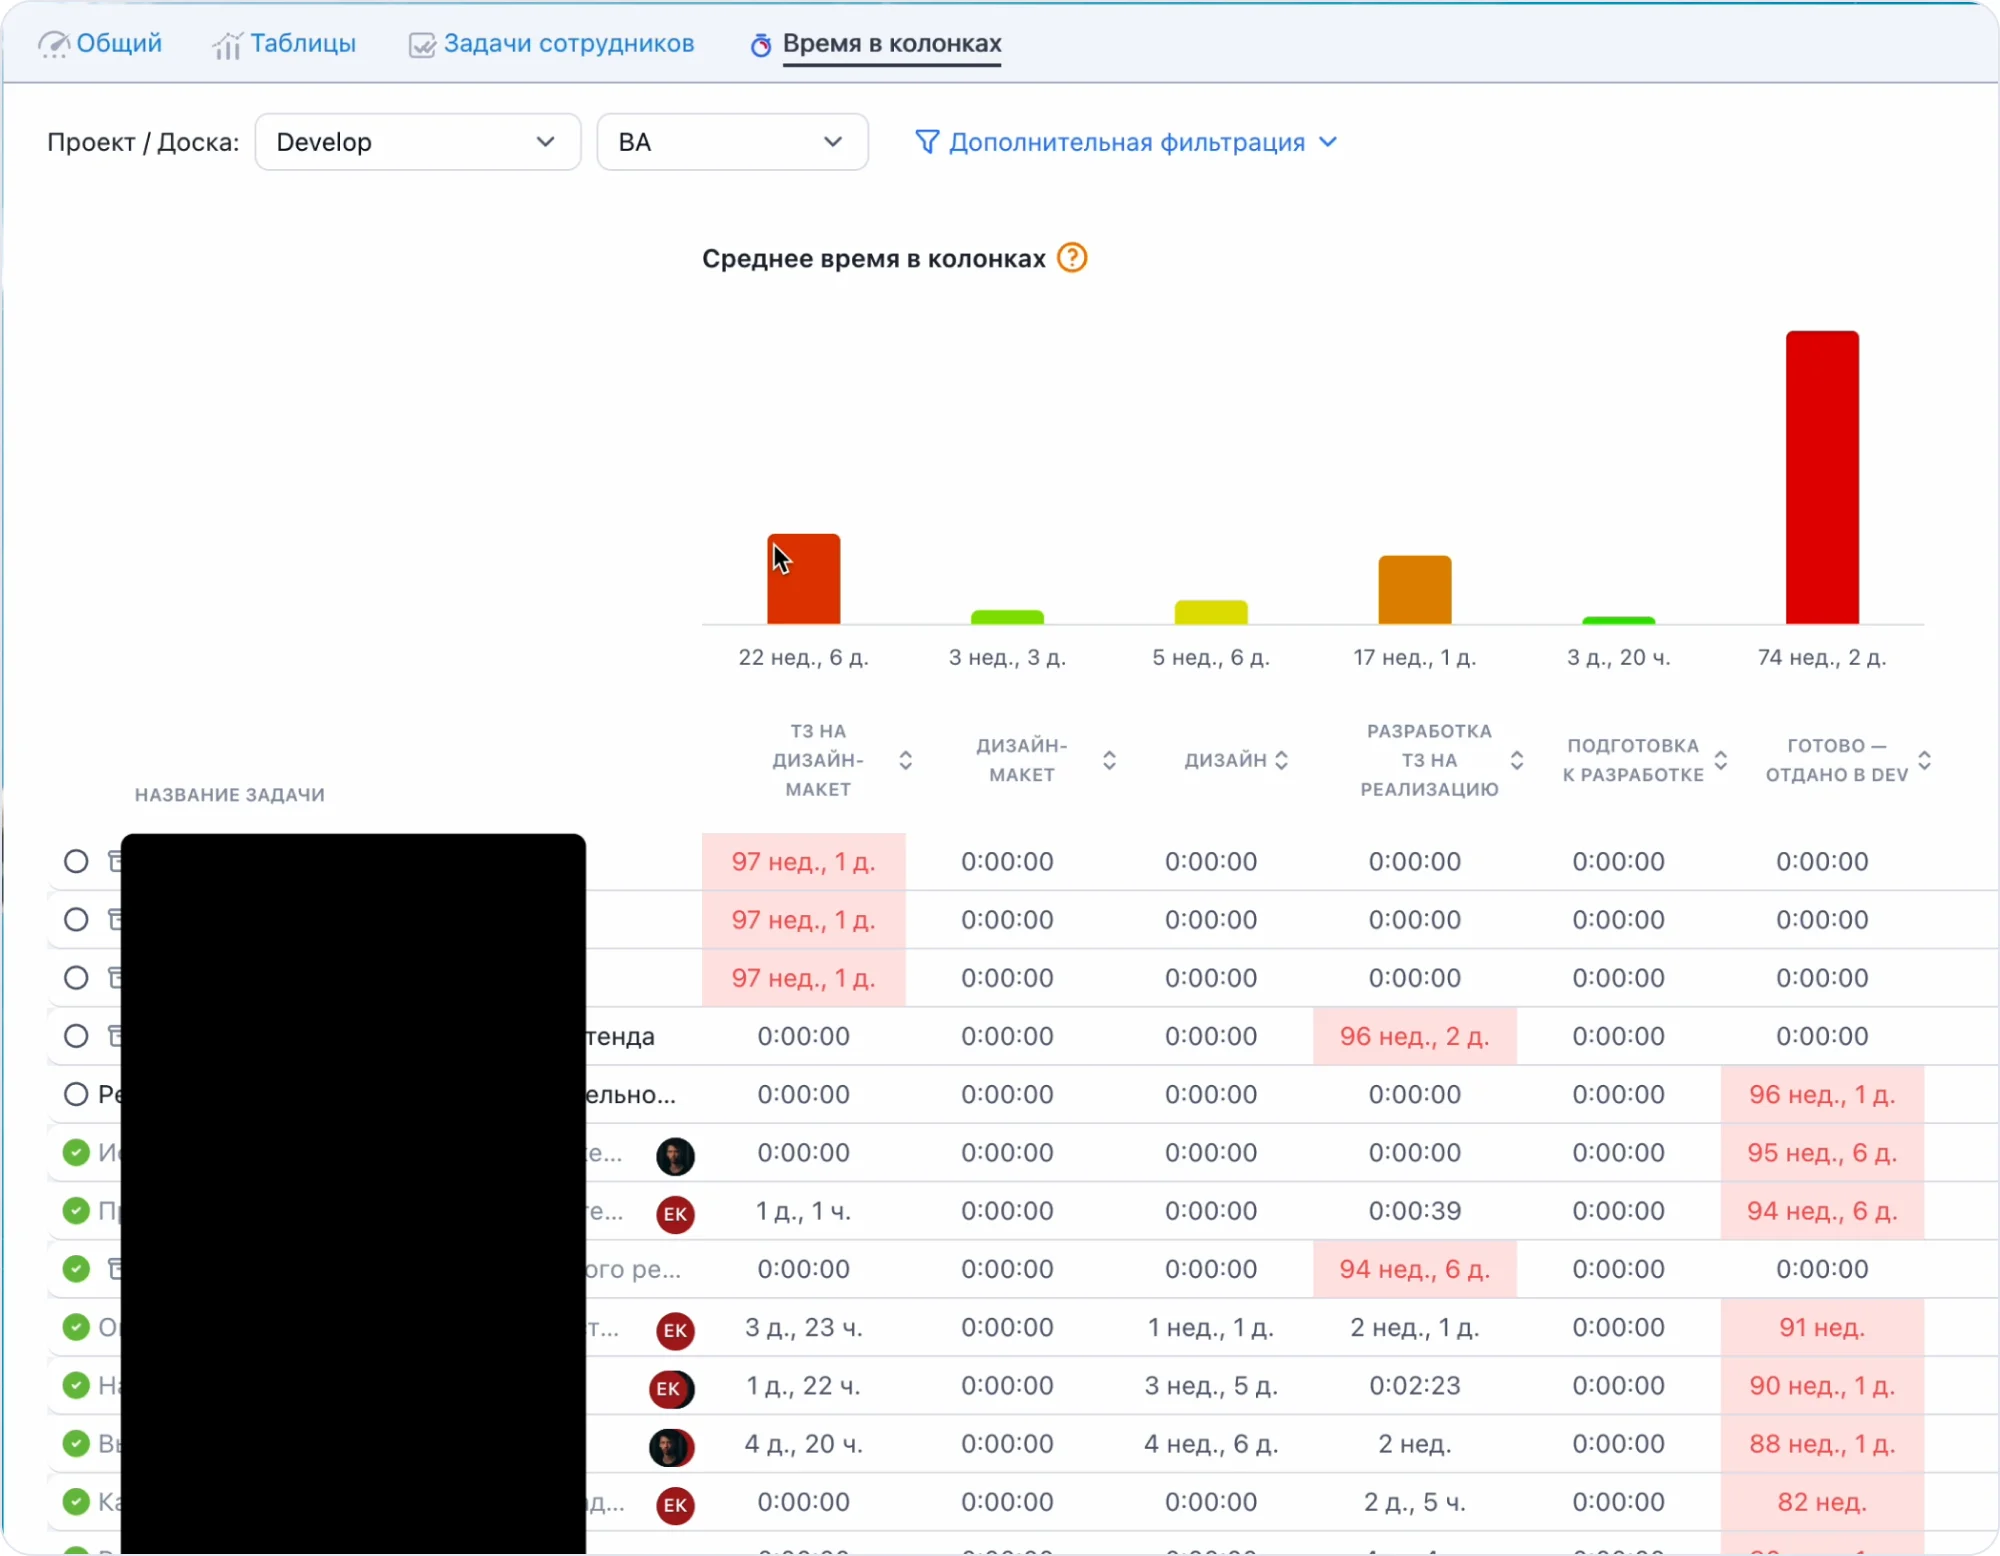Open the Develop project dropdown
The image size is (2000, 1556).
pos(417,142)
